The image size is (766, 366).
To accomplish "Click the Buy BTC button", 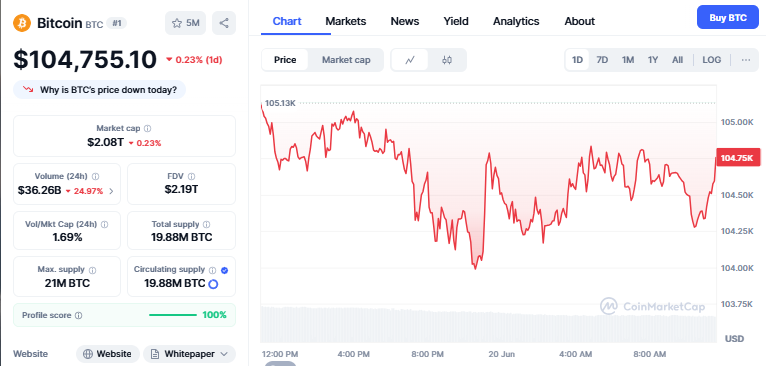I will pos(728,18).
